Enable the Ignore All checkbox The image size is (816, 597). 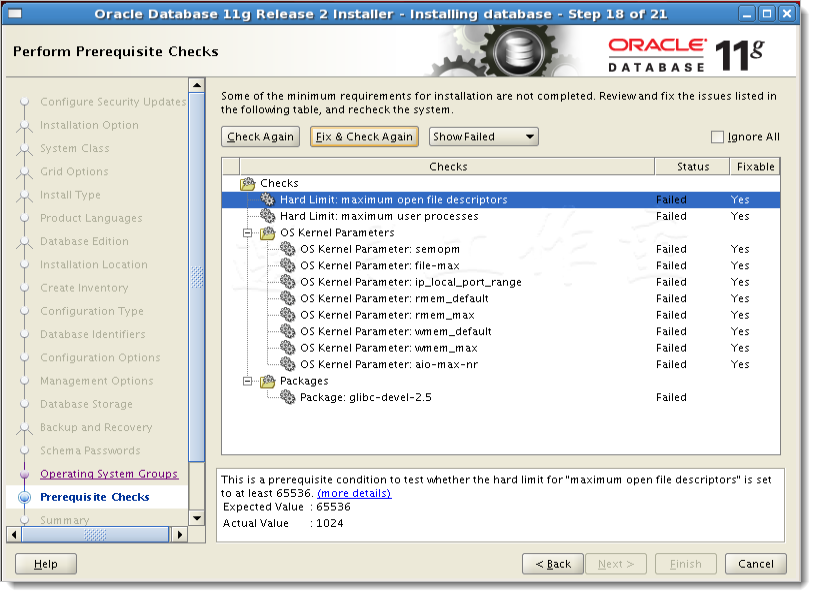click(717, 137)
